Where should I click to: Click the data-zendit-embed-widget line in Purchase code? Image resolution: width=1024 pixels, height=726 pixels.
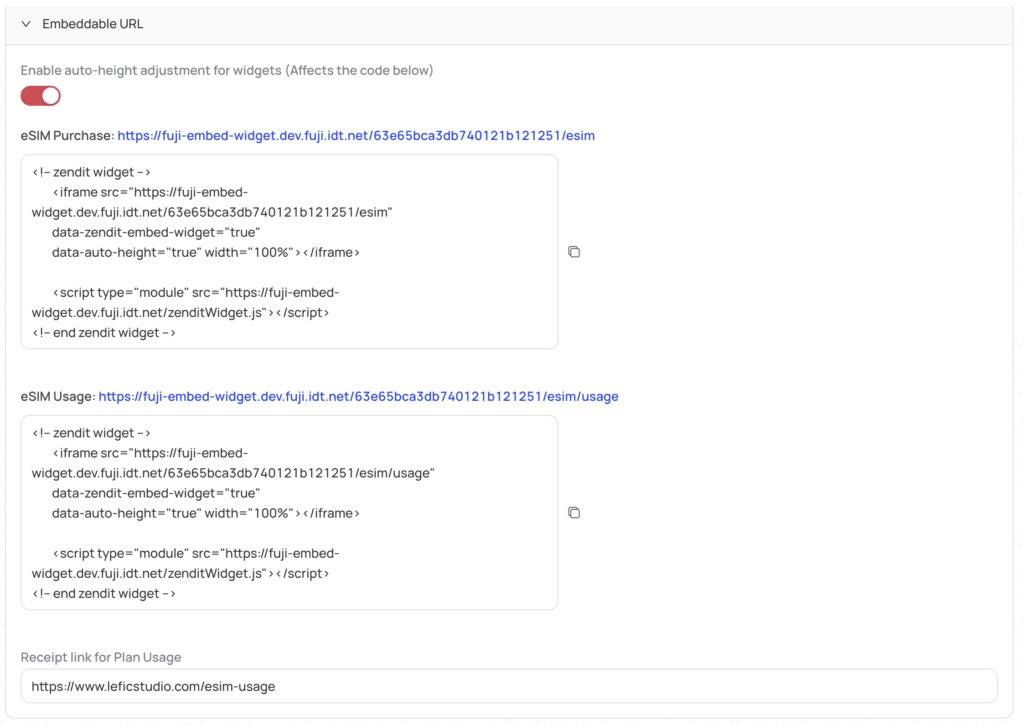pos(156,232)
